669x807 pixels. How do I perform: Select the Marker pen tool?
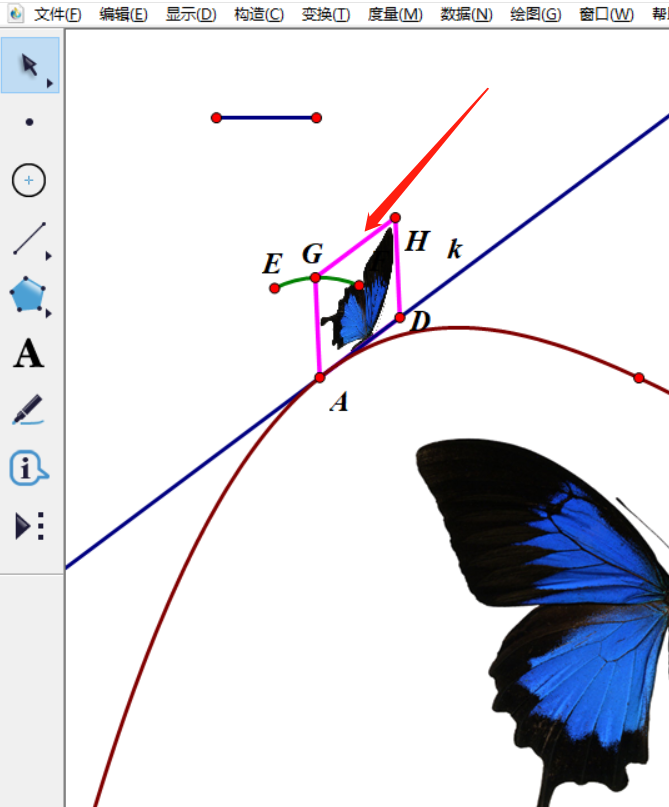tap(28, 410)
